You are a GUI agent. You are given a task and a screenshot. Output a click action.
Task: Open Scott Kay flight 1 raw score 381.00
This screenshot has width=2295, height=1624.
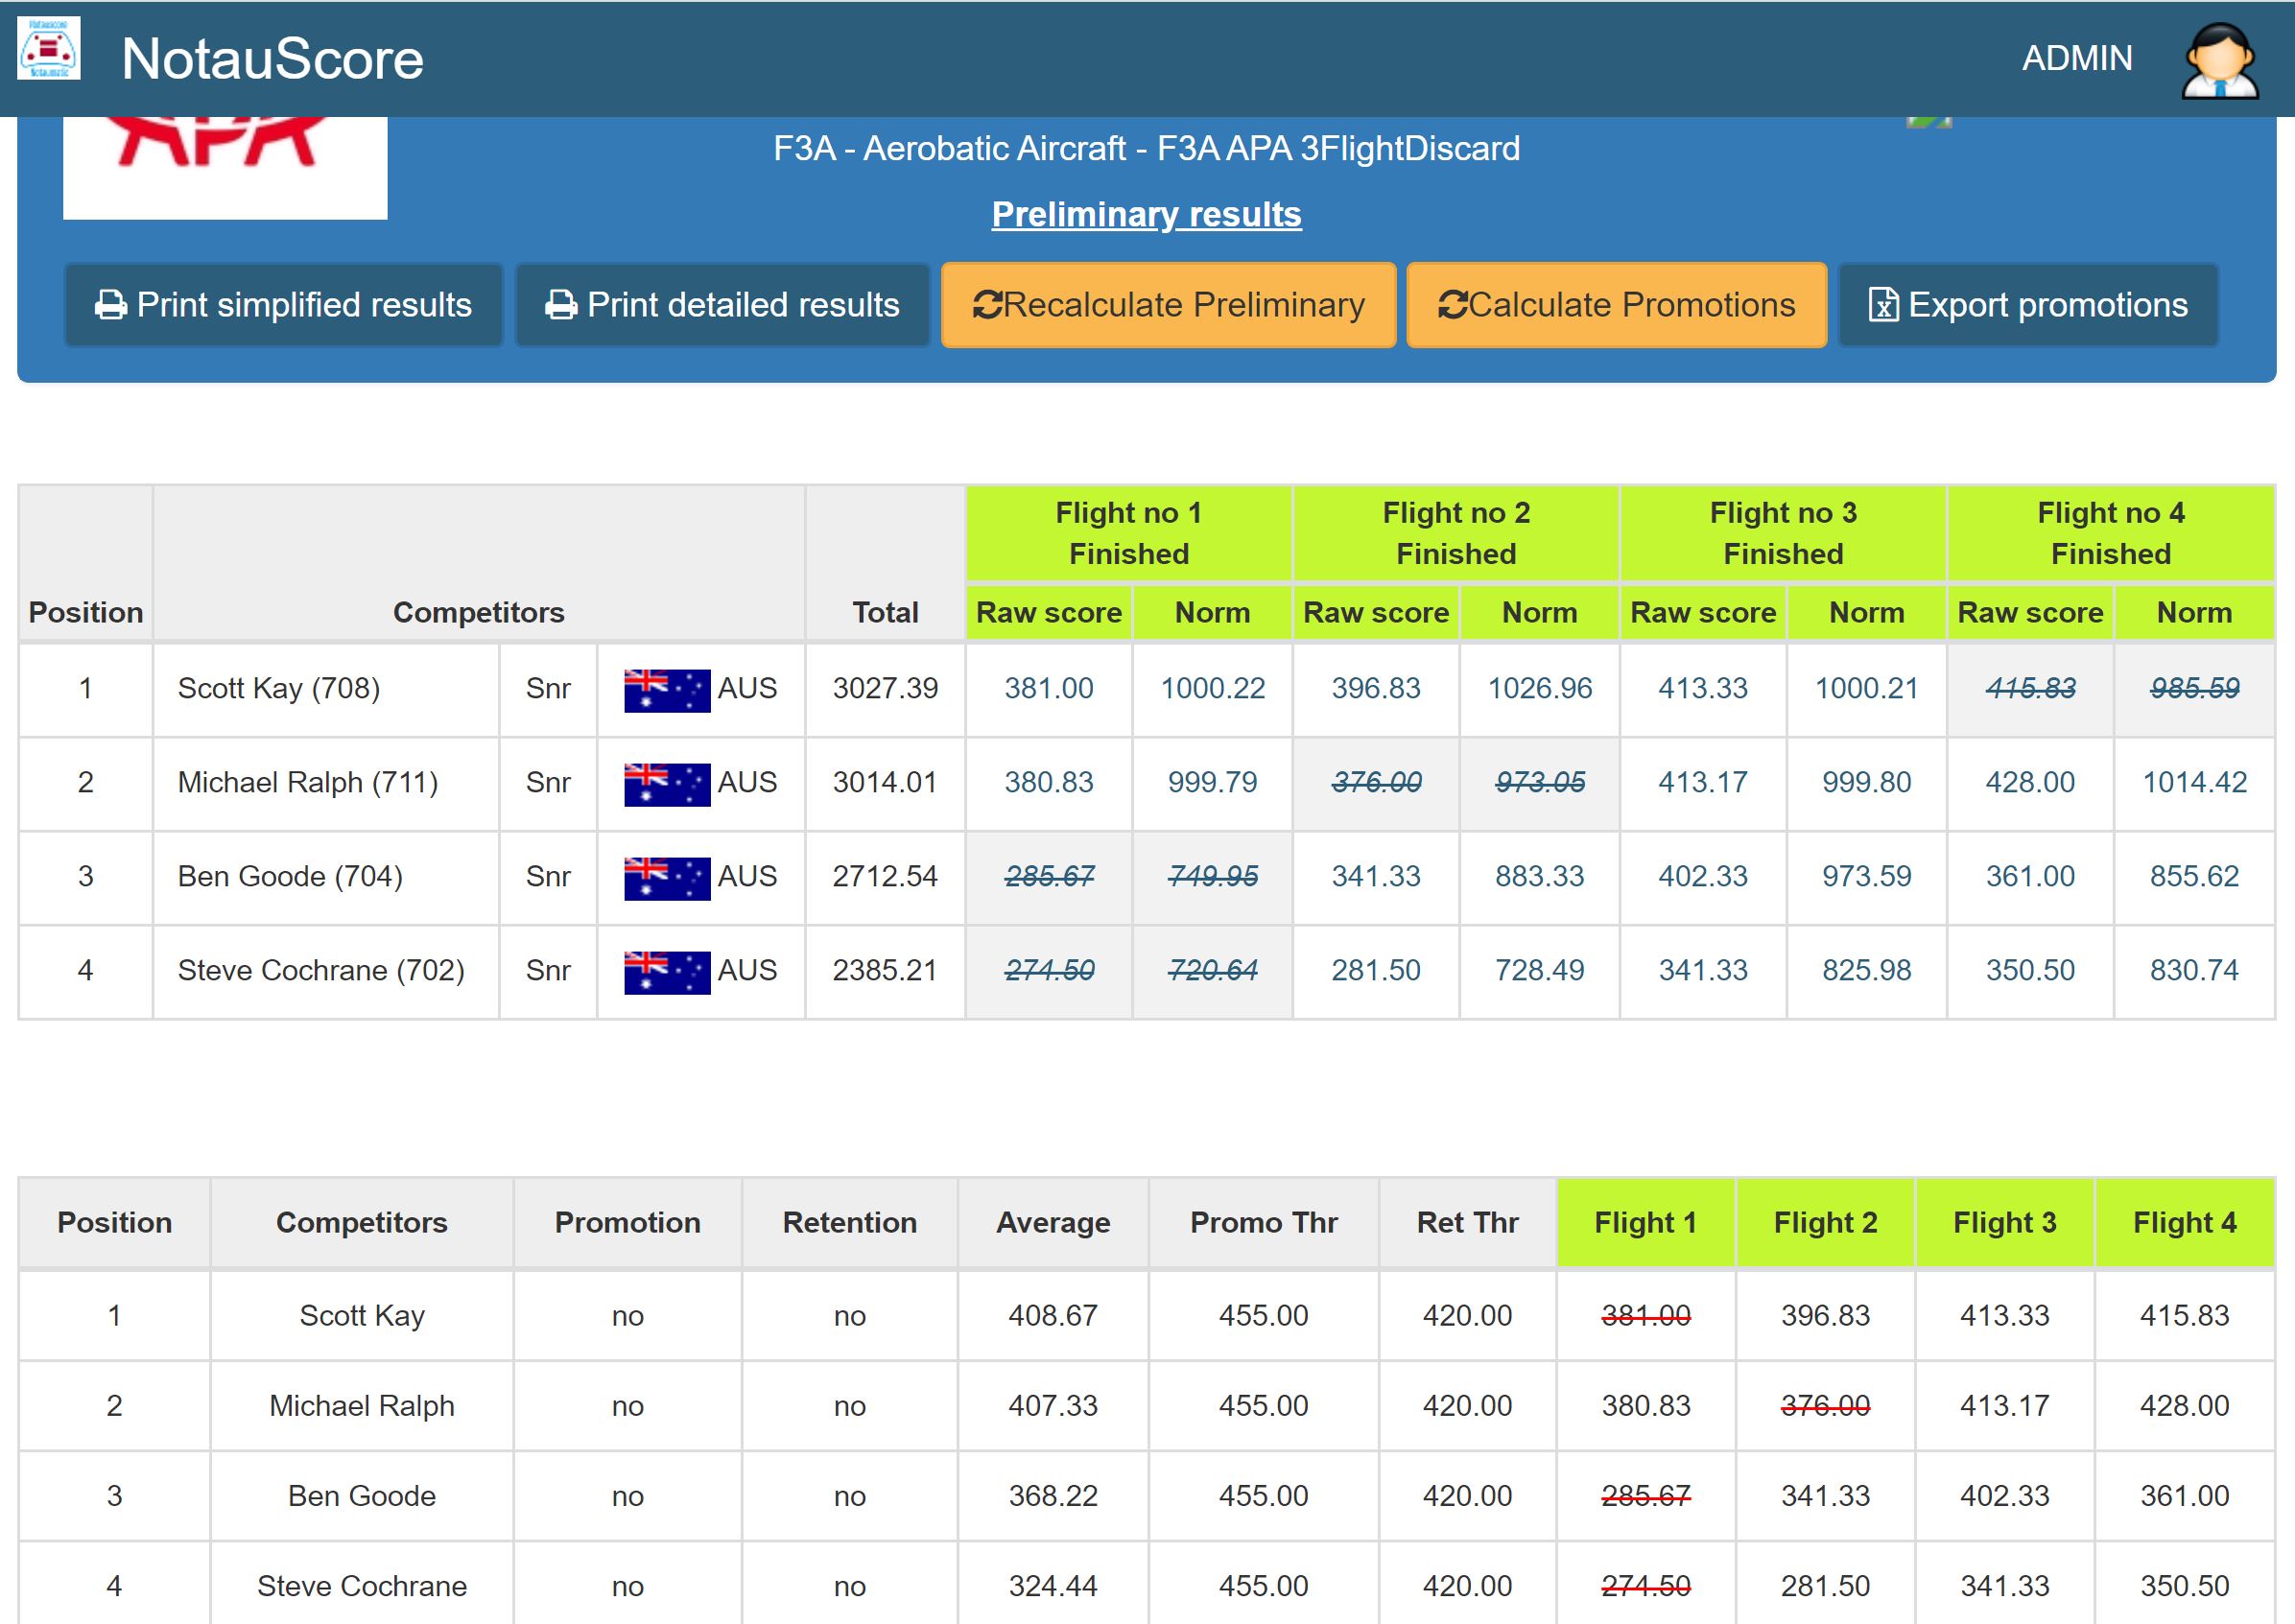pos(1049,688)
